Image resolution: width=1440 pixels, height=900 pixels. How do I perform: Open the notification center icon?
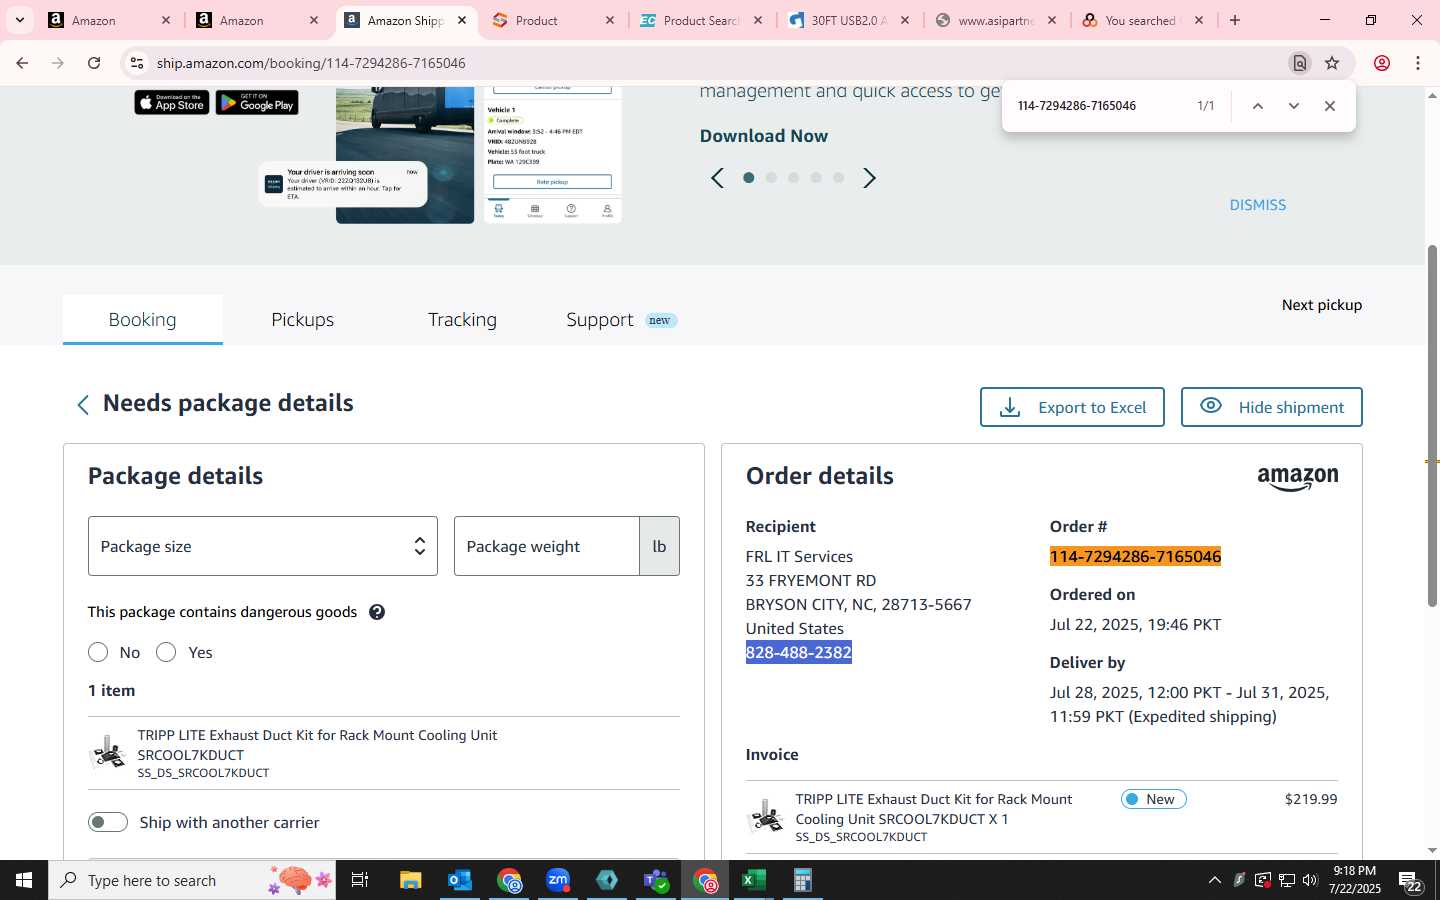(1411, 881)
